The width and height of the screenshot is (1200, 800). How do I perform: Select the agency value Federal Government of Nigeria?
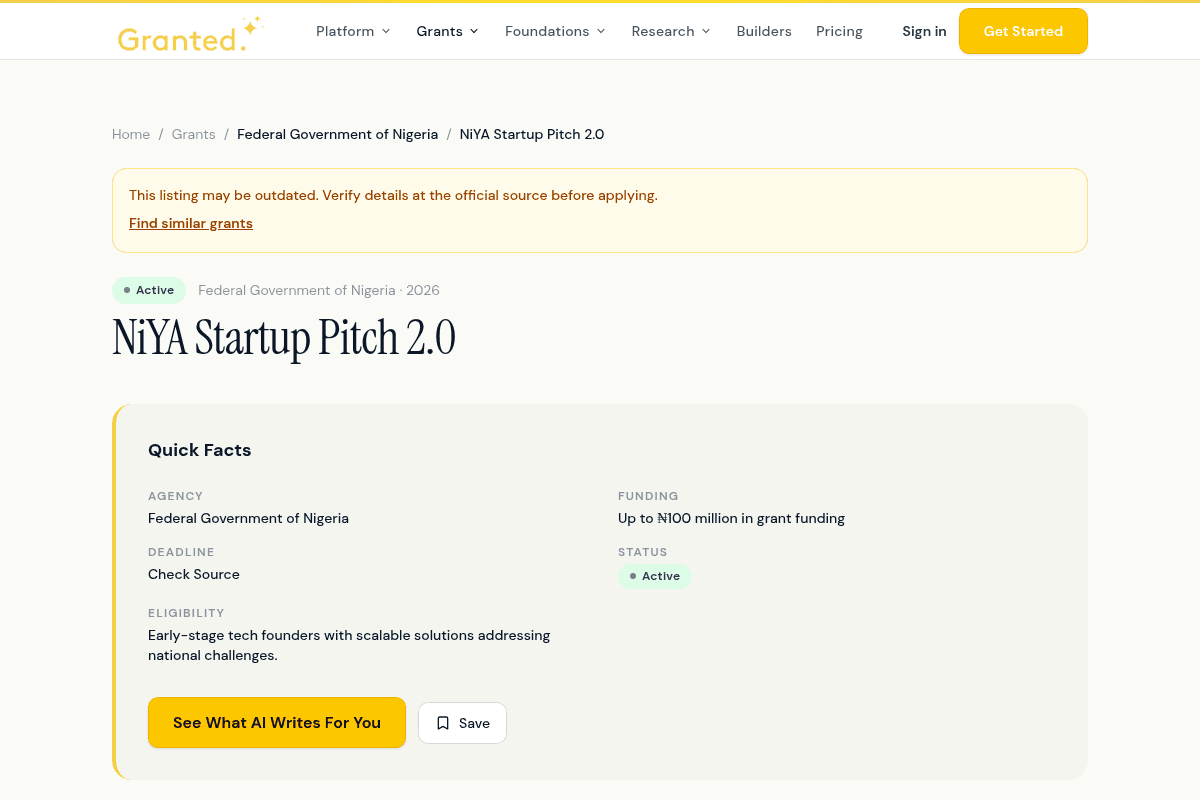click(x=248, y=518)
